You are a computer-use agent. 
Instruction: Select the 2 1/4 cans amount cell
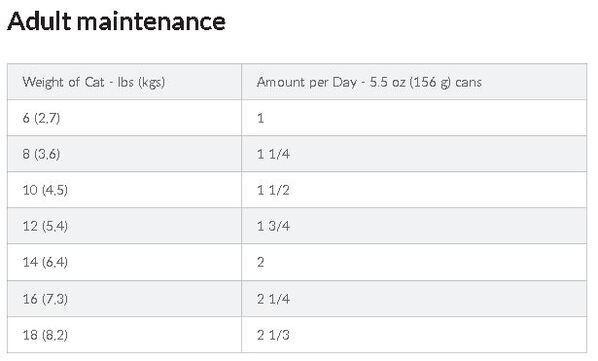[x=414, y=299]
